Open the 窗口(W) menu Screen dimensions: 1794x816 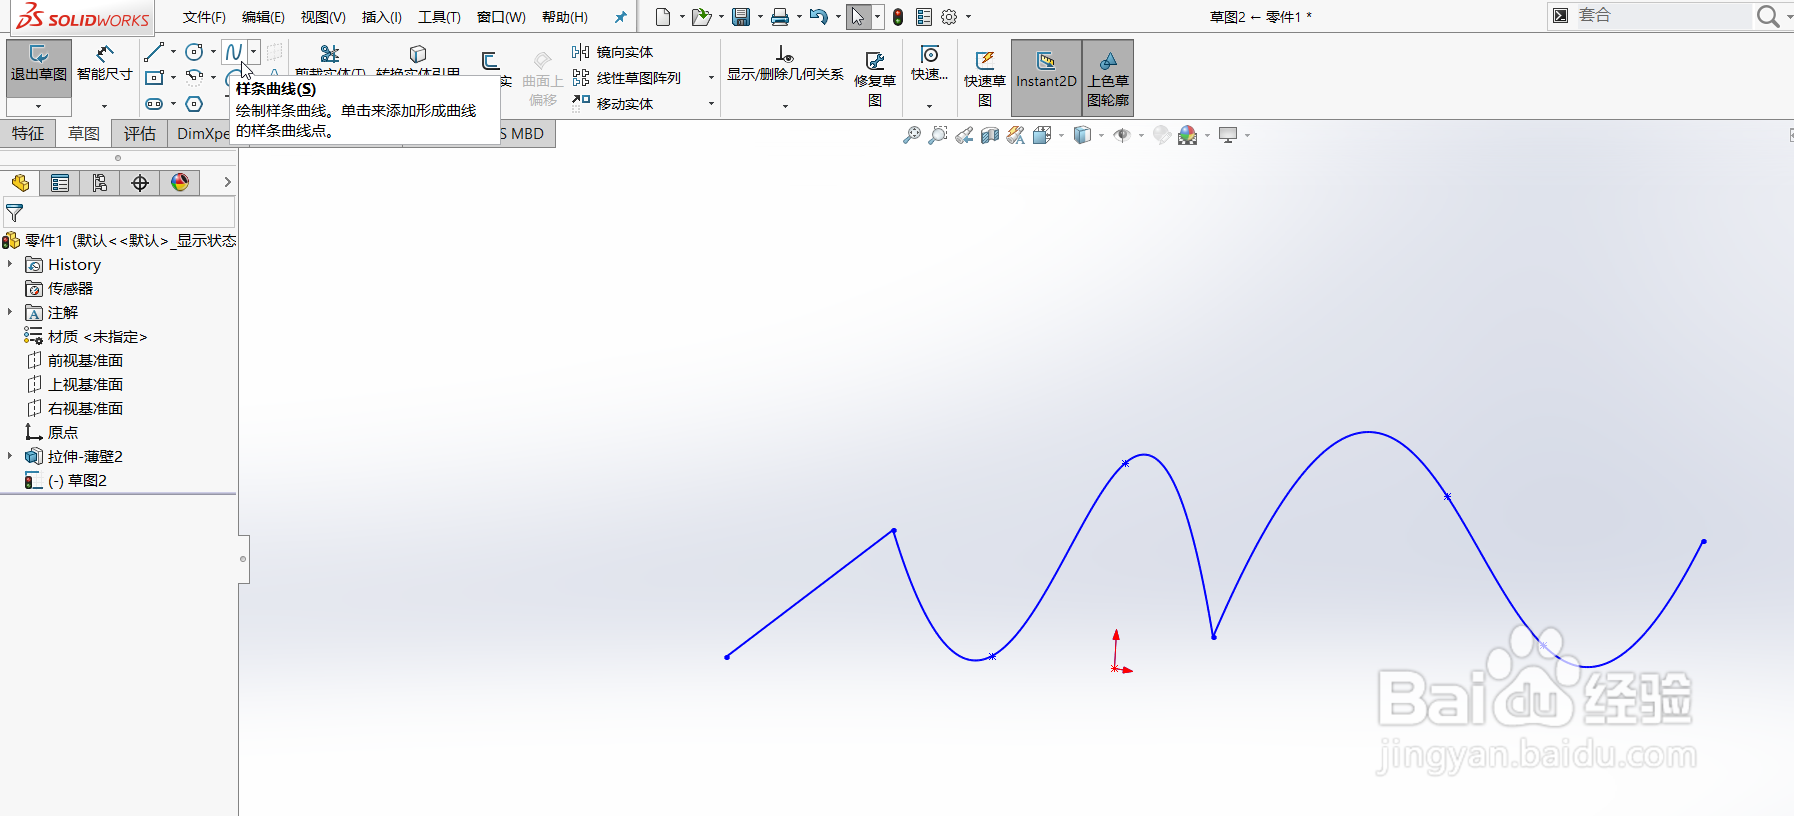(x=501, y=17)
